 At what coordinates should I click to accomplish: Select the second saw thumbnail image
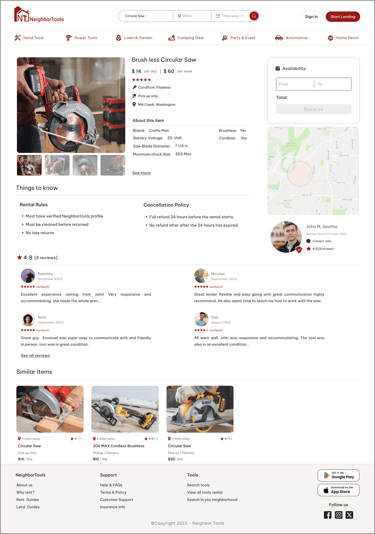57,165
